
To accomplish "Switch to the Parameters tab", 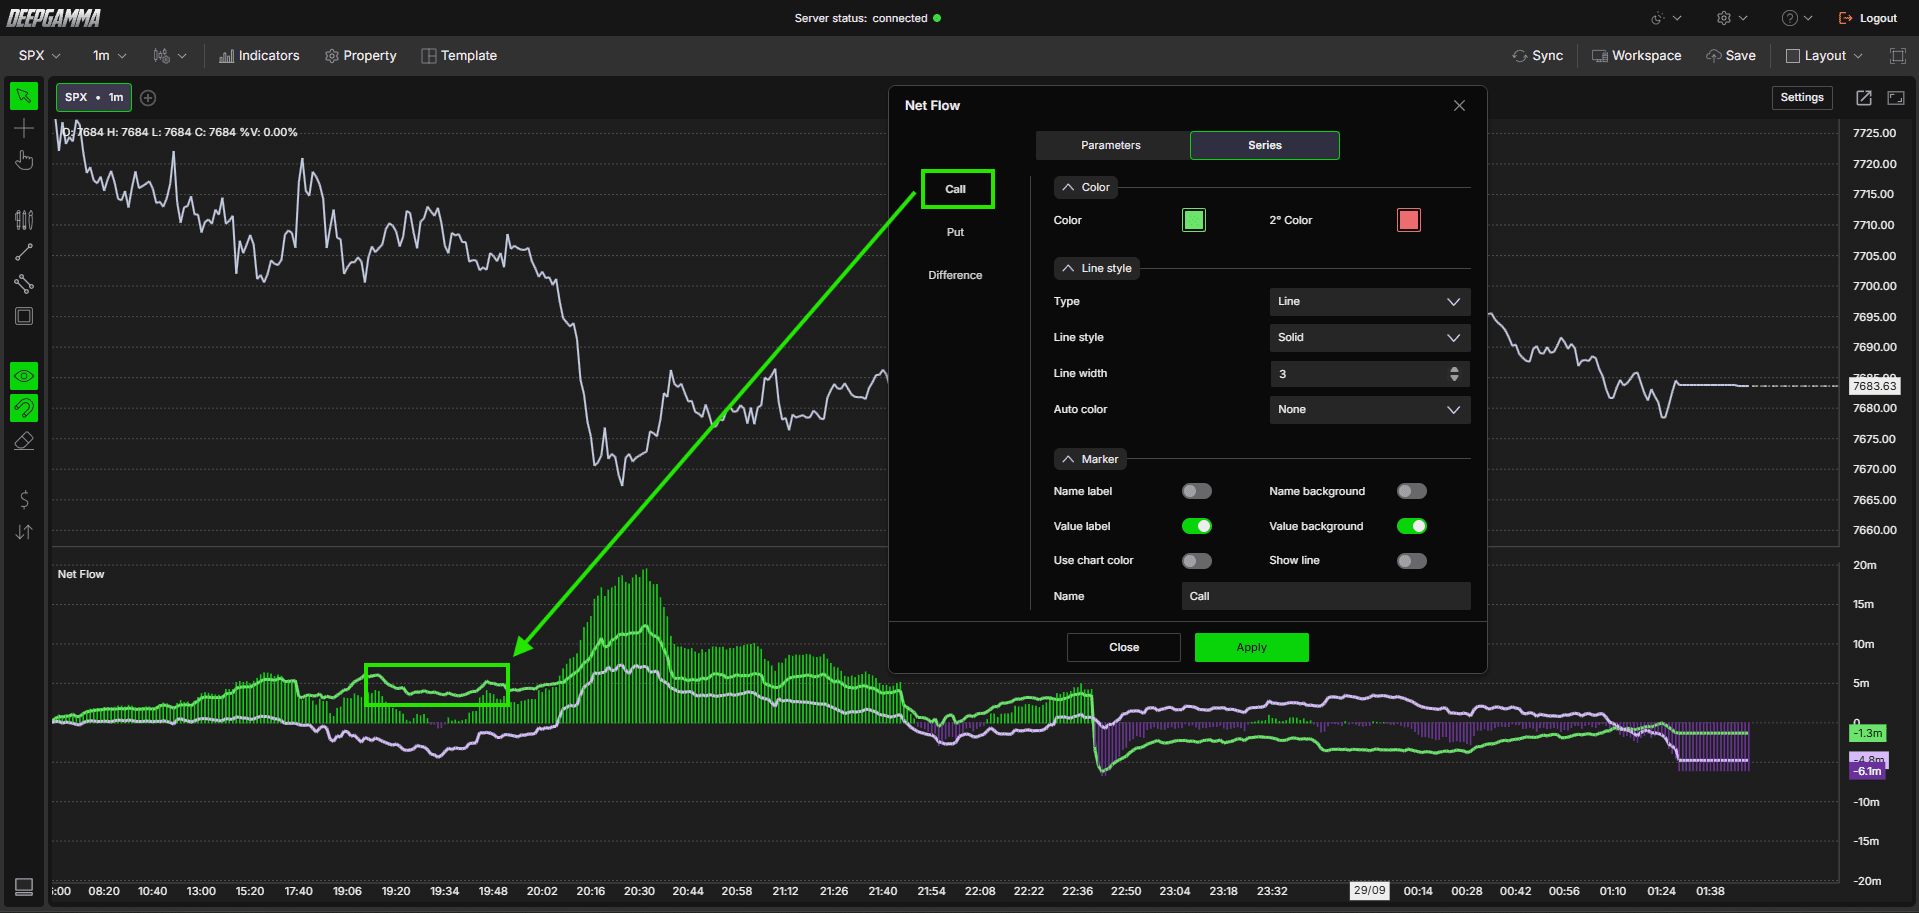I will point(1112,145).
